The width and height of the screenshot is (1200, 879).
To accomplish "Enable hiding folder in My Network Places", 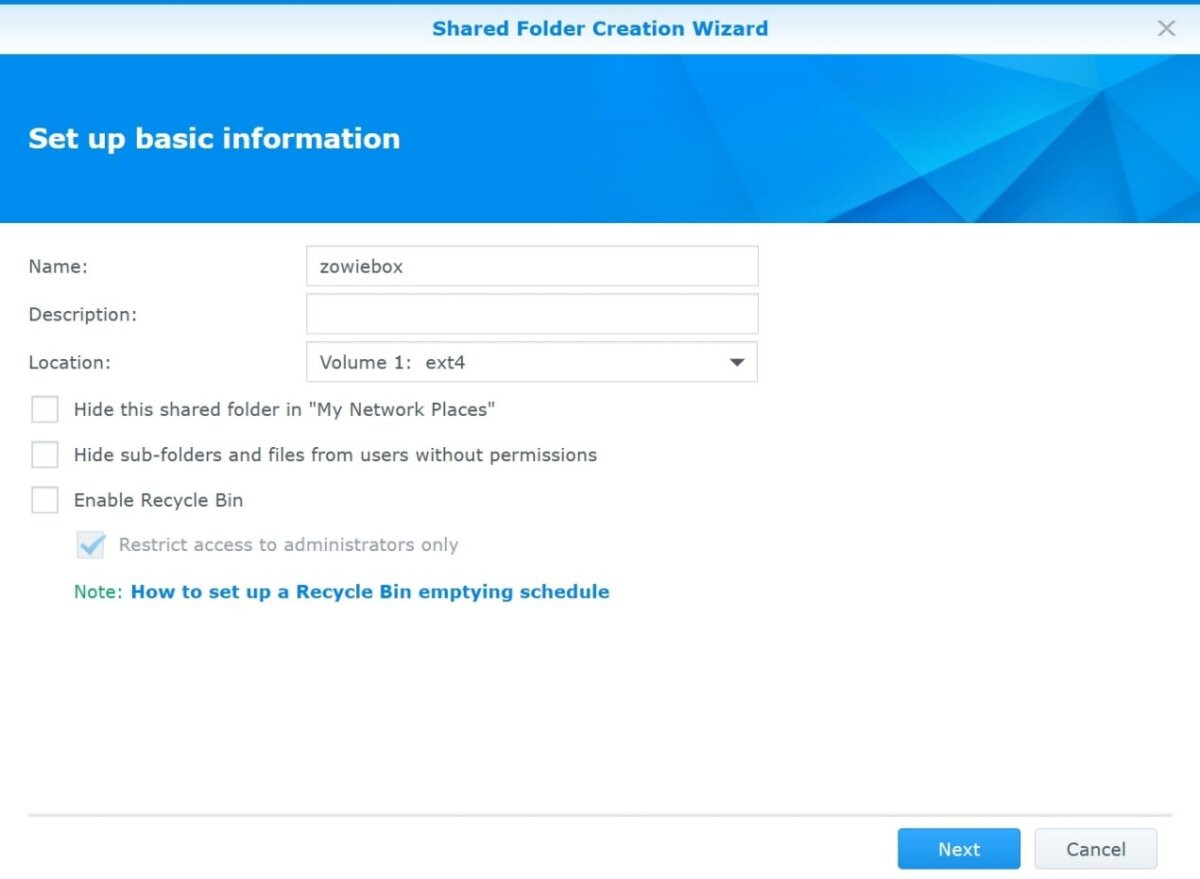I will click(44, 409).
